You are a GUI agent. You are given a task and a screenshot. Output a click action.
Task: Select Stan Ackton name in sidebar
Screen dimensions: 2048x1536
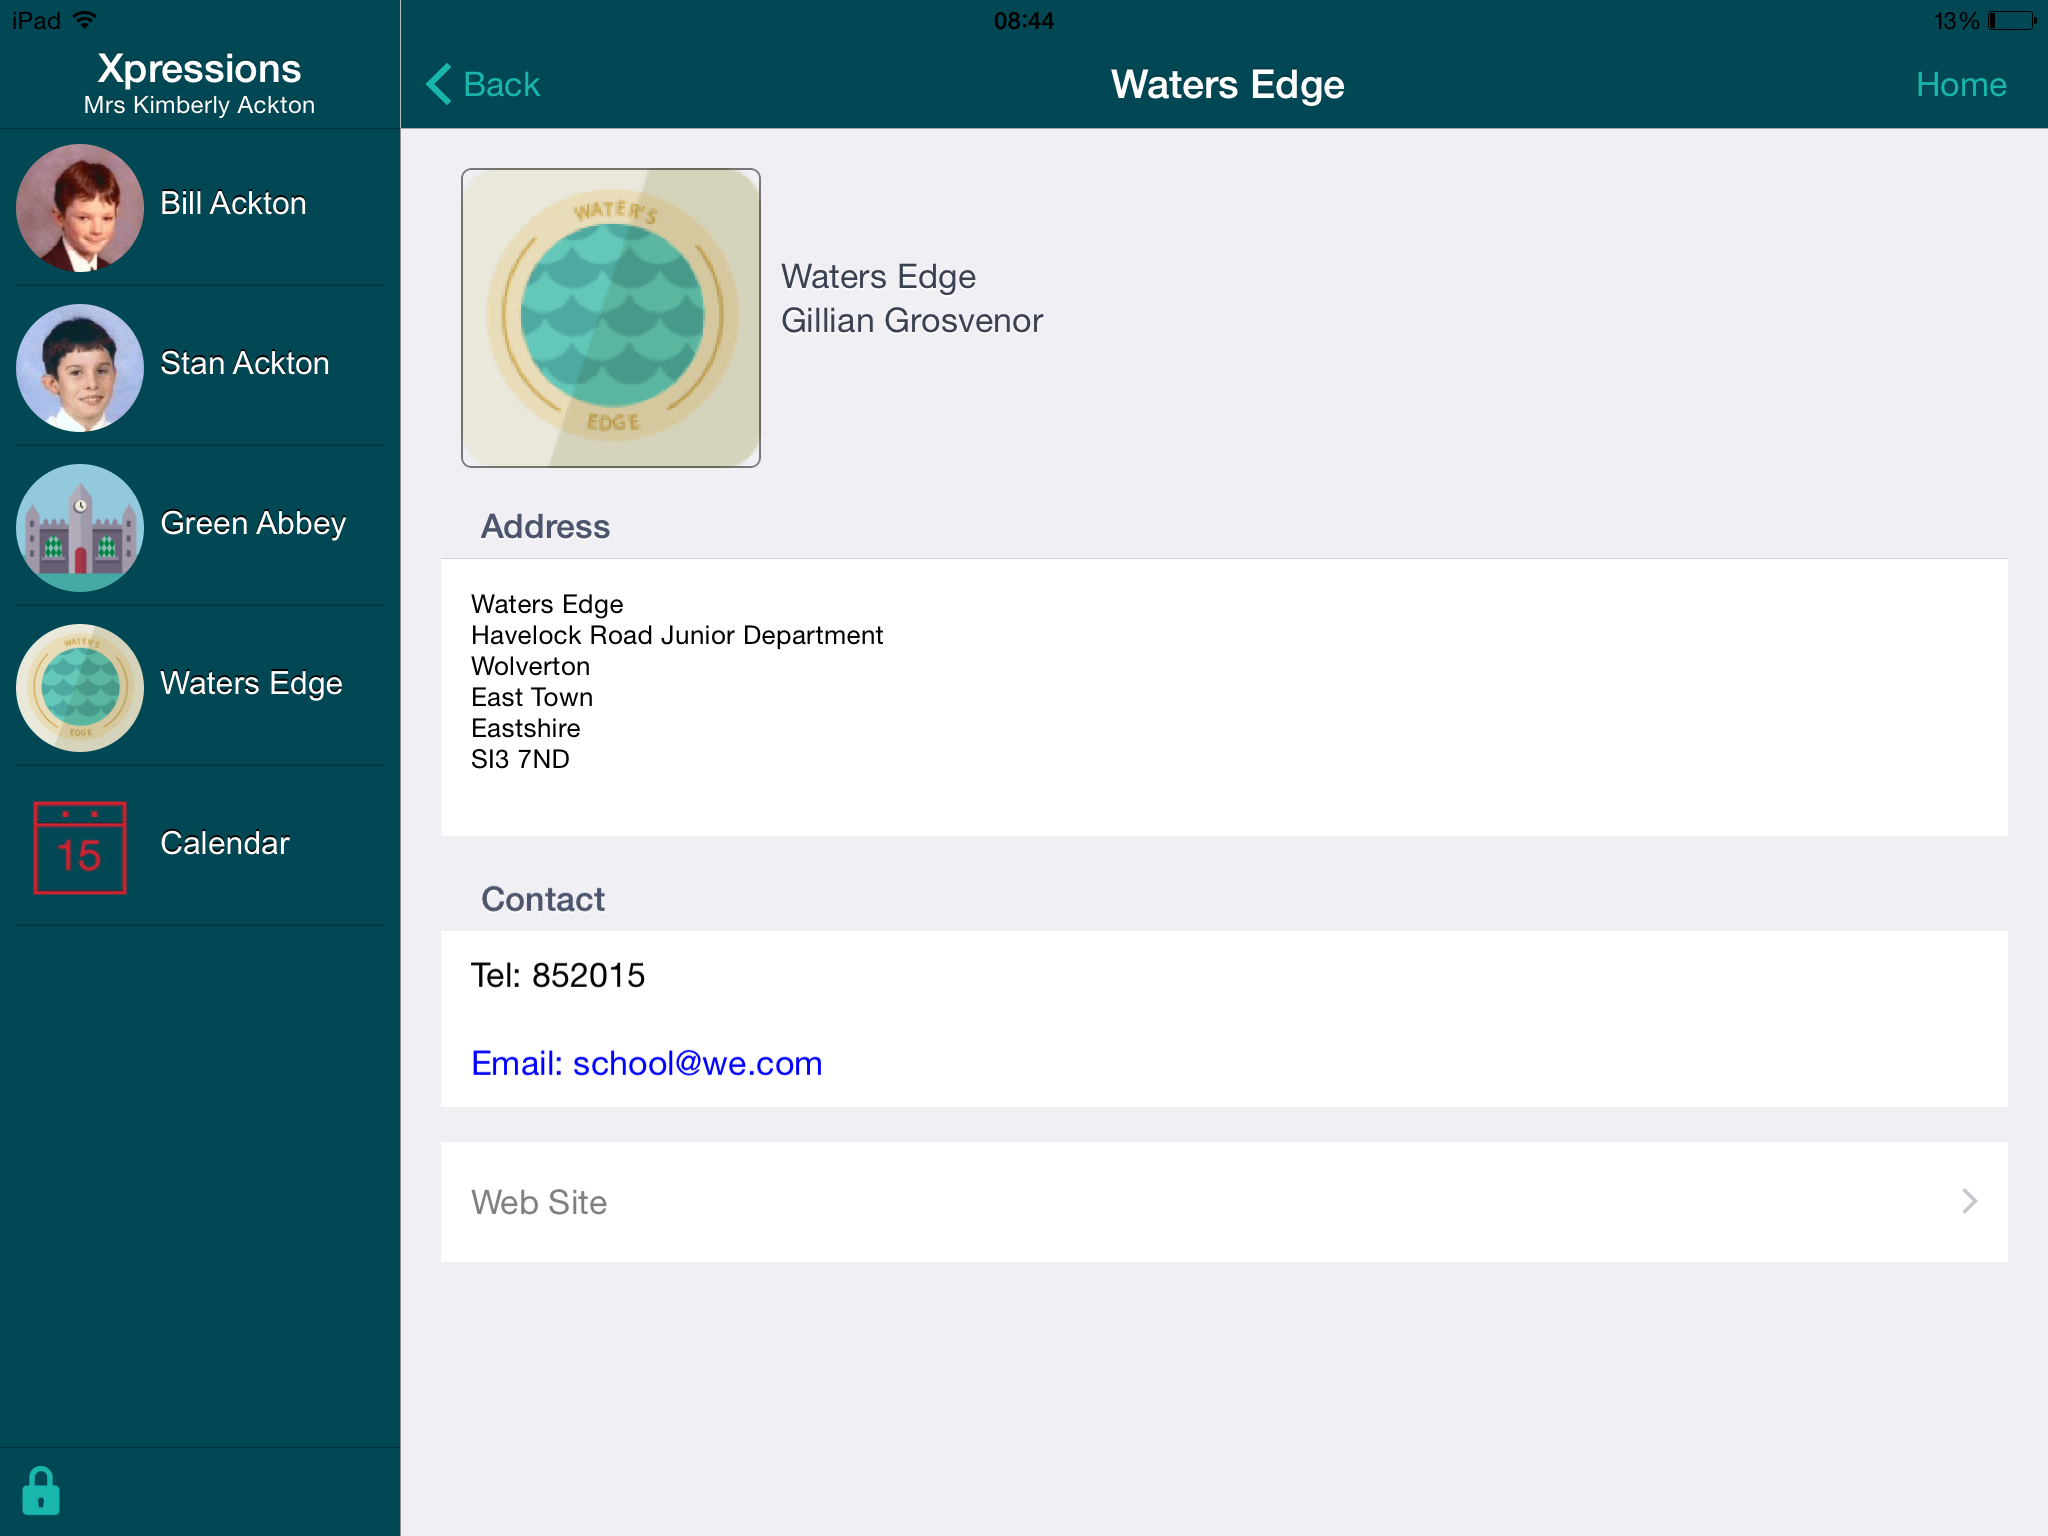pyautogui.click(x=245, y=363)
